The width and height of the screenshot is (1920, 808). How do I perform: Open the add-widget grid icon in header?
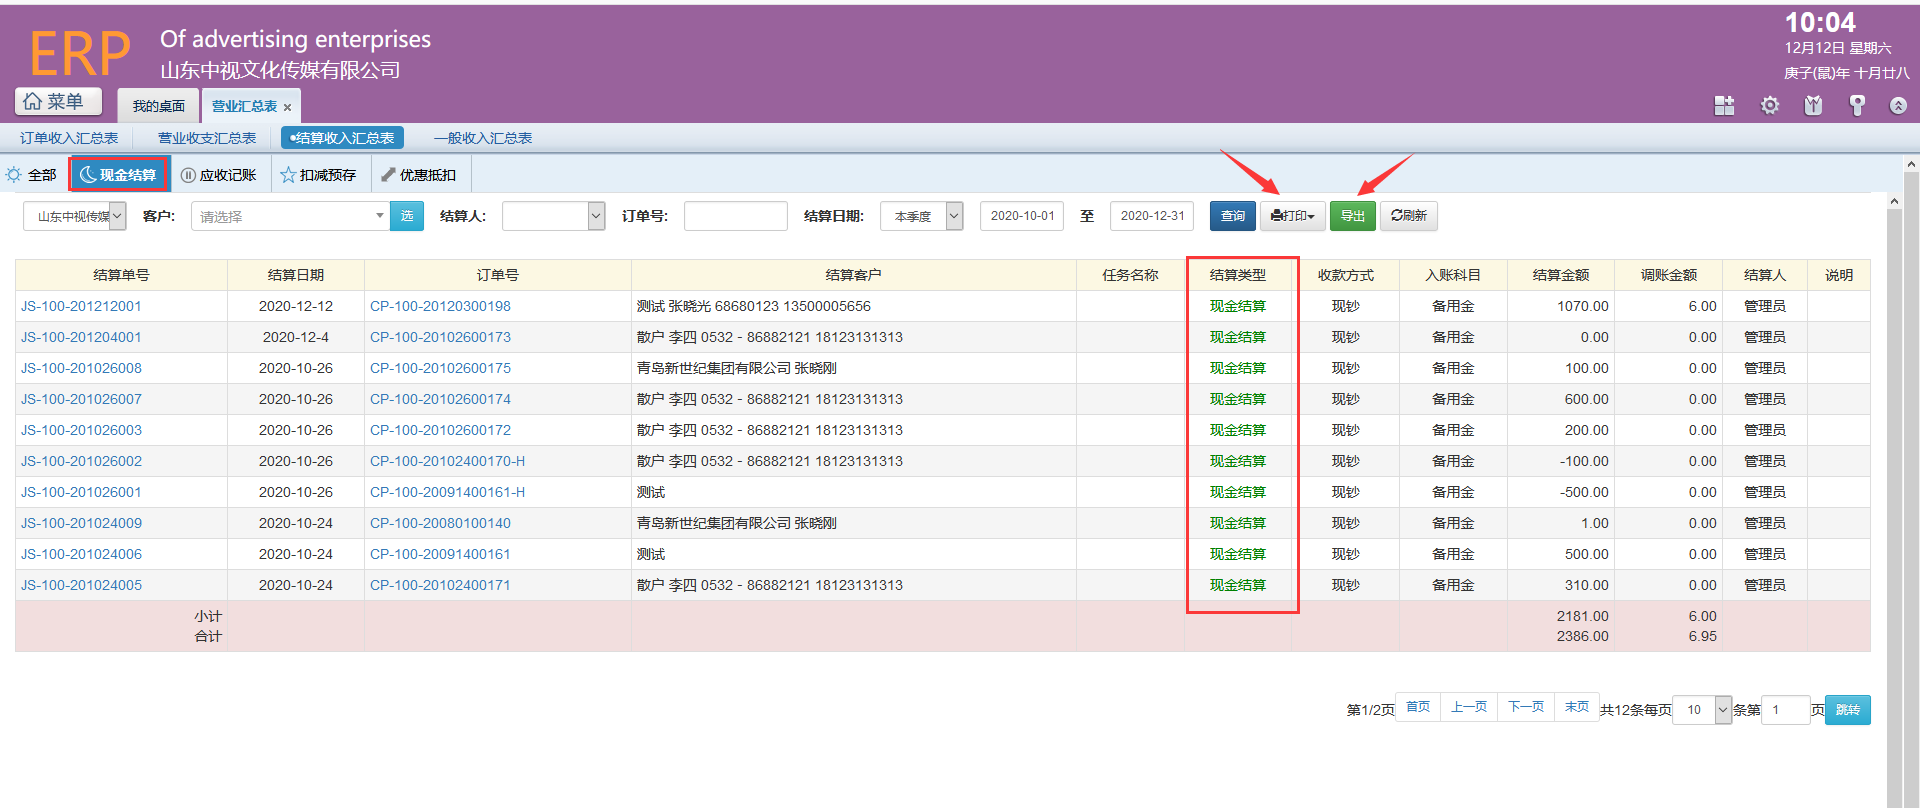(1724, 105)
